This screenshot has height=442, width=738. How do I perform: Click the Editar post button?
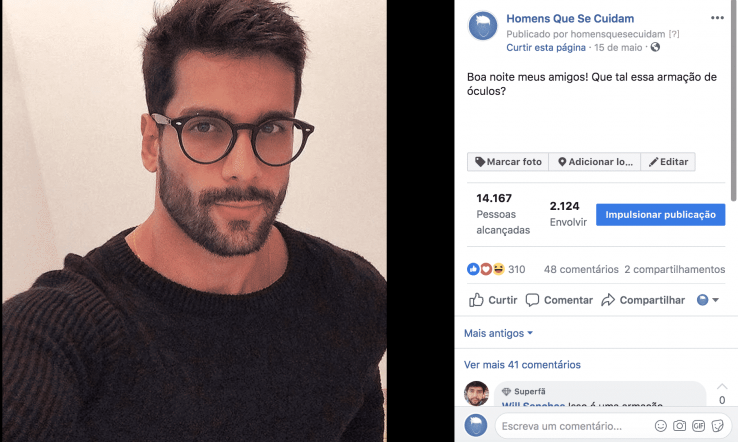[x=668, y=162]
